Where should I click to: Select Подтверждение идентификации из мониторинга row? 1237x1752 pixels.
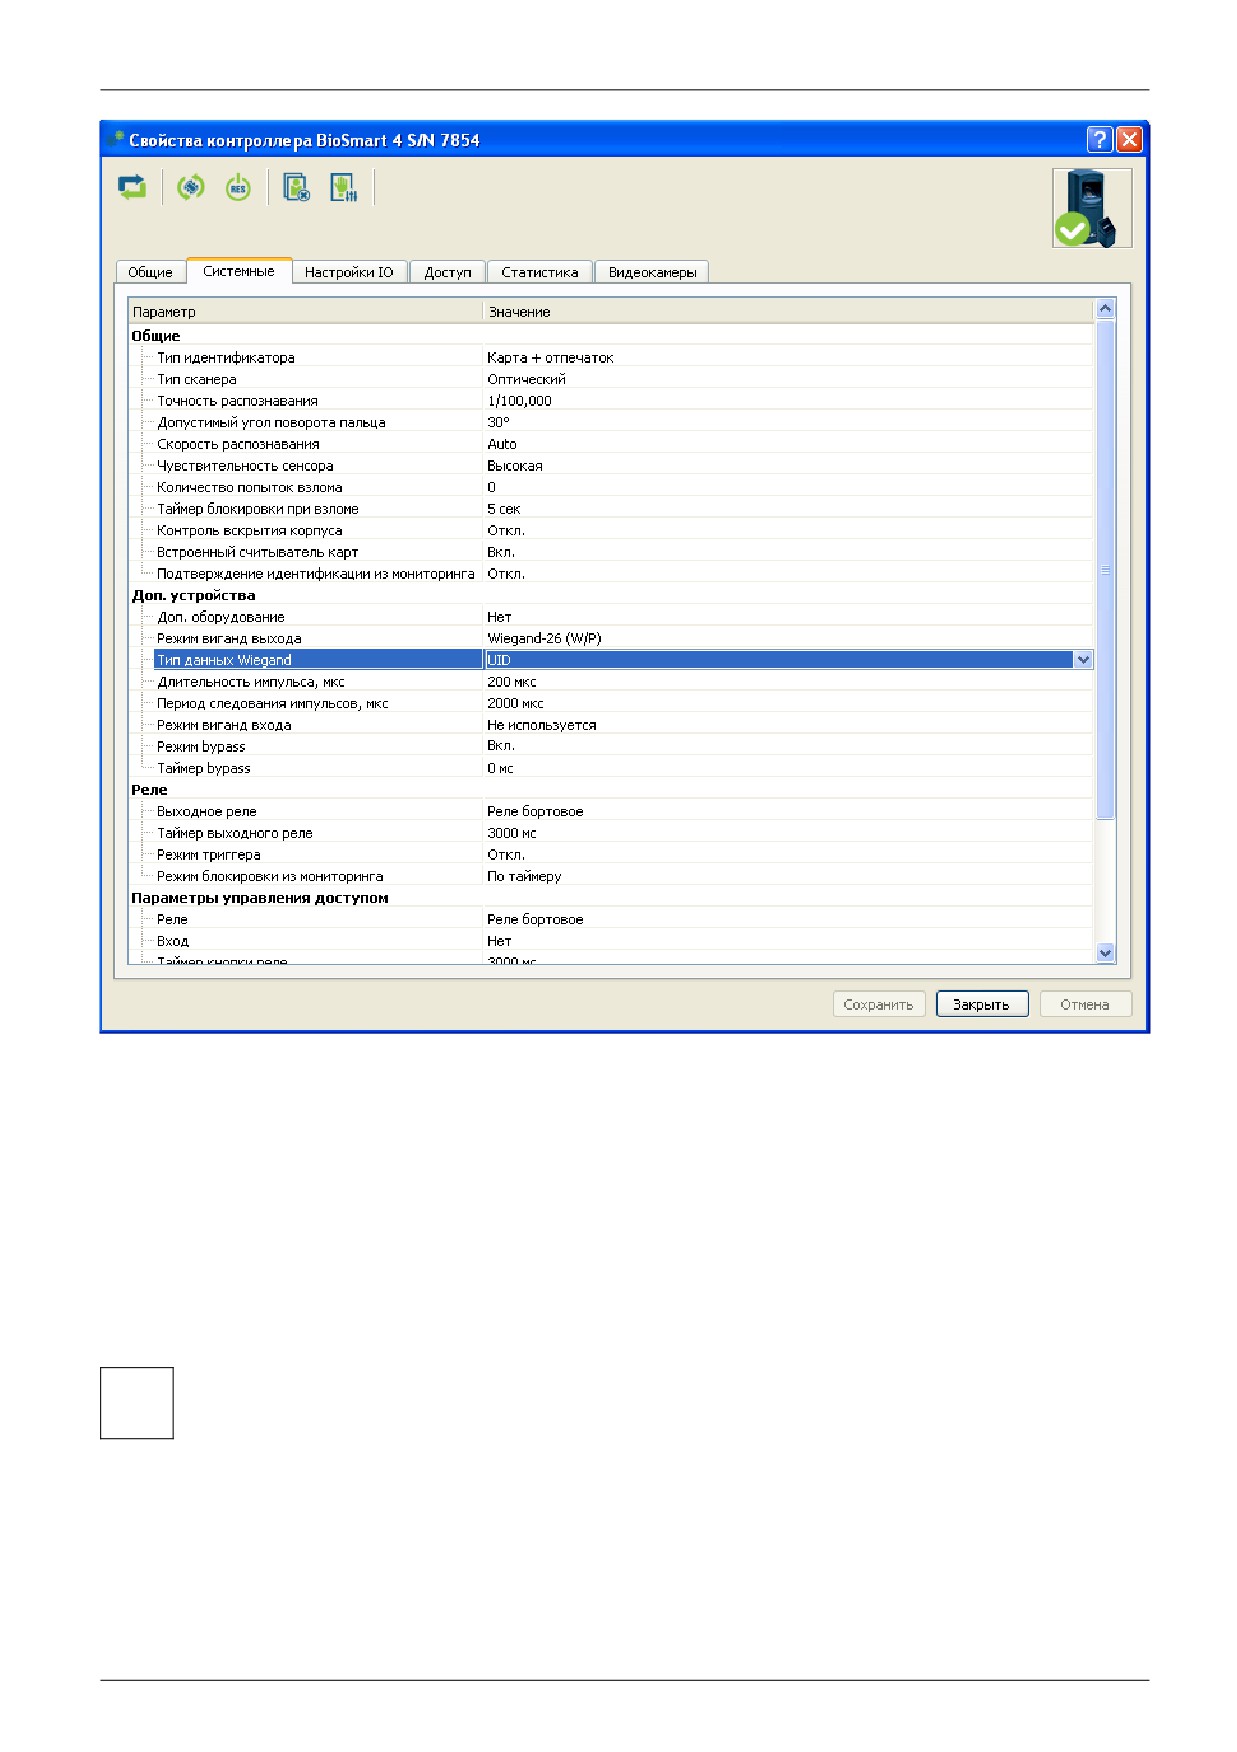pos(611,574)
